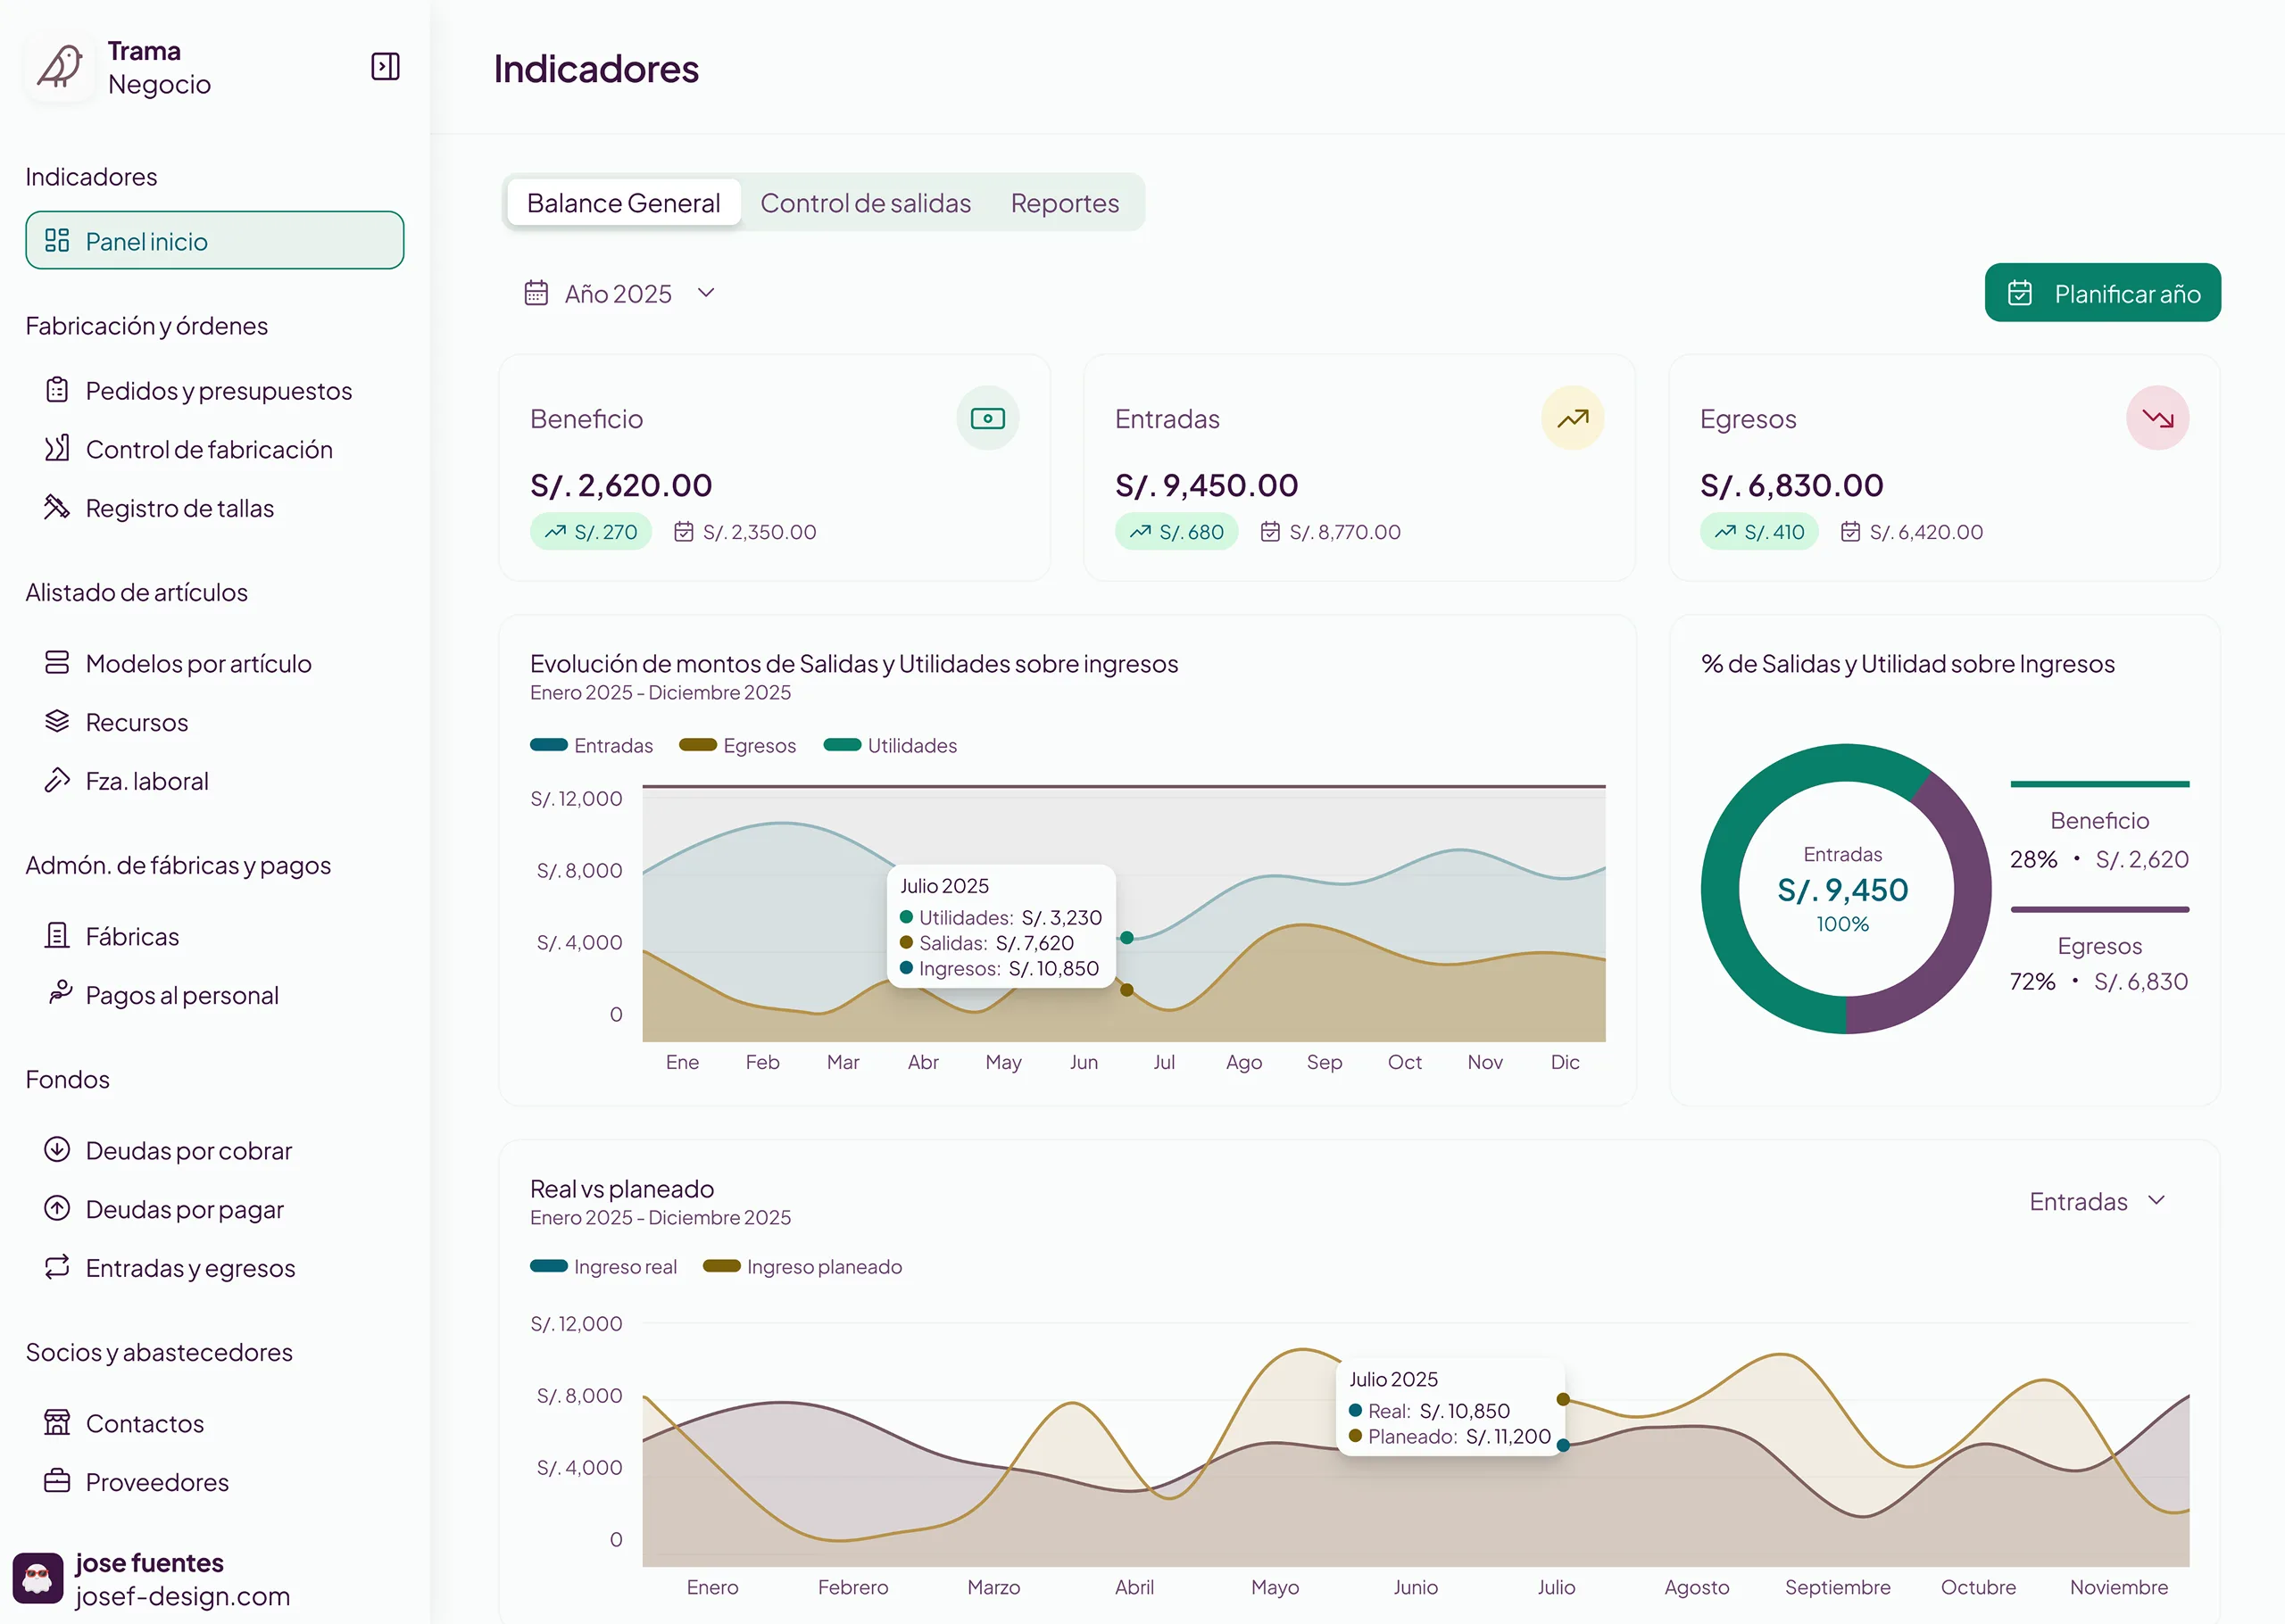Open Panel inicio in the sidebar
This screenshot has width=2285, height=1624.
[215, 241]
